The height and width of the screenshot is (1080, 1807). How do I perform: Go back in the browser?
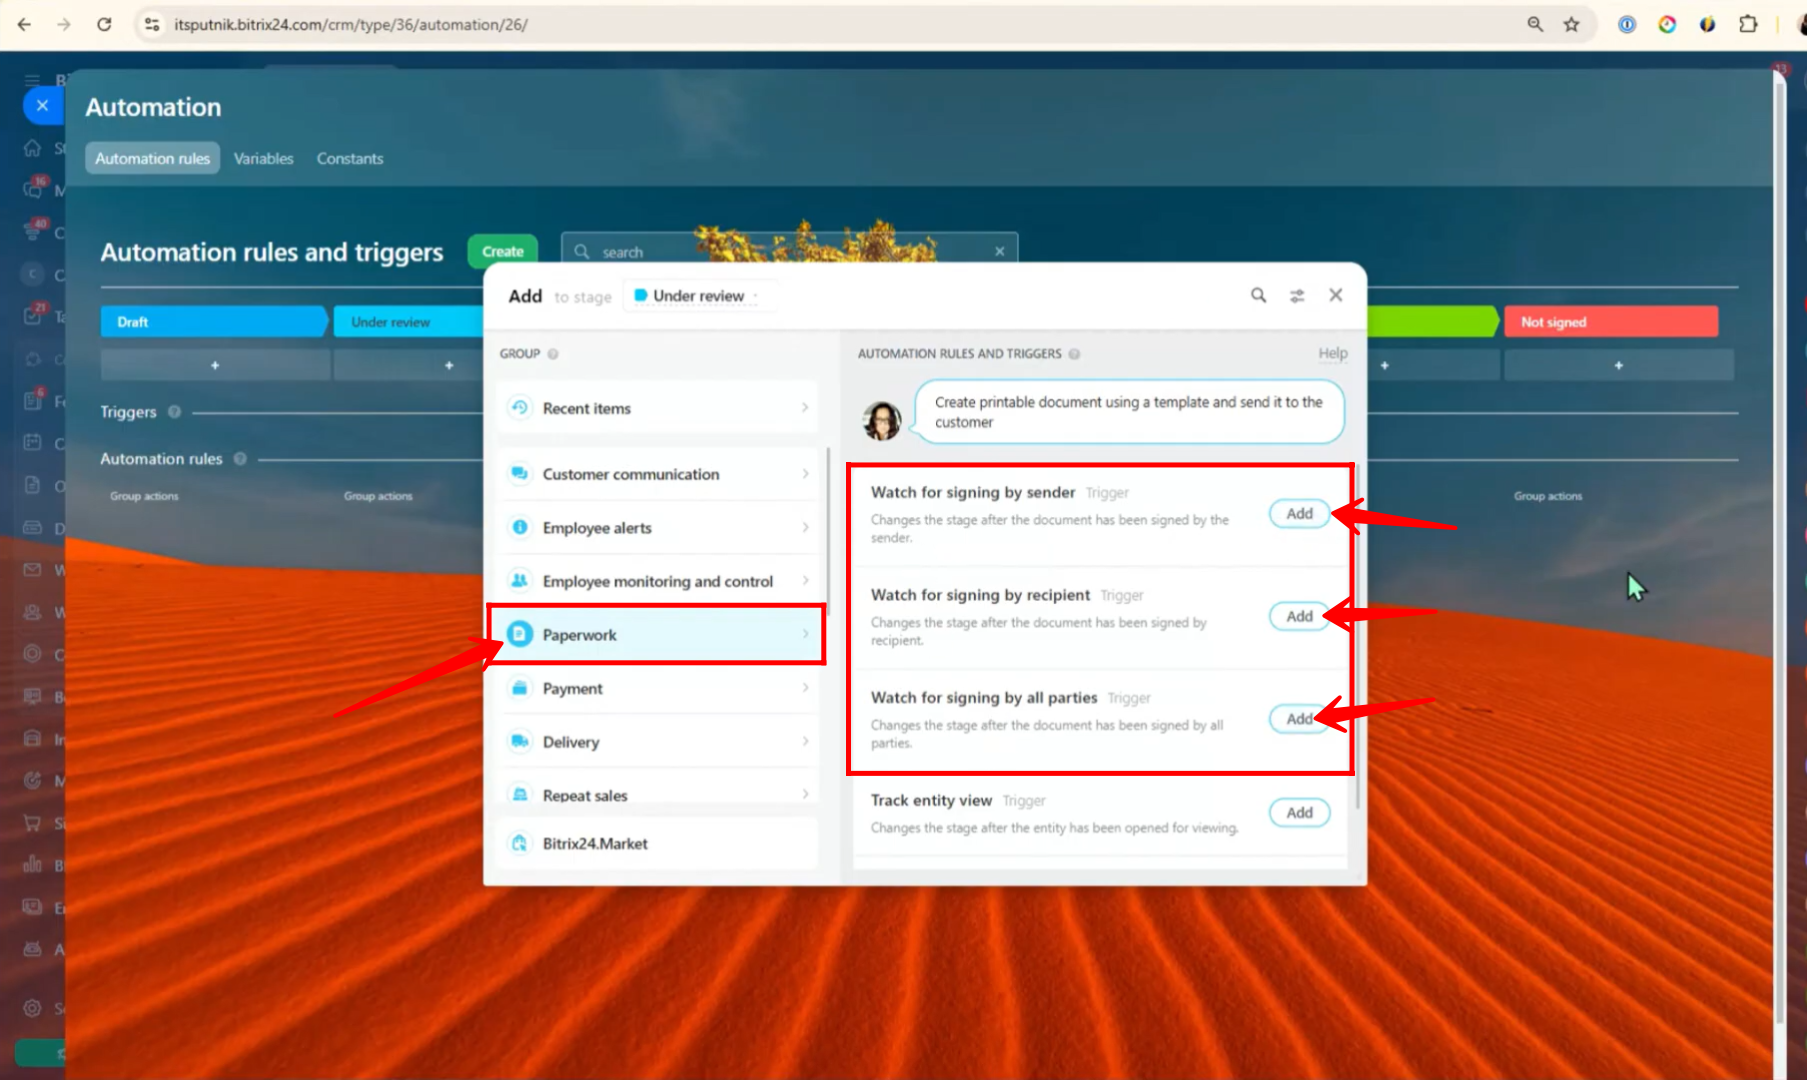click(24, 24)
